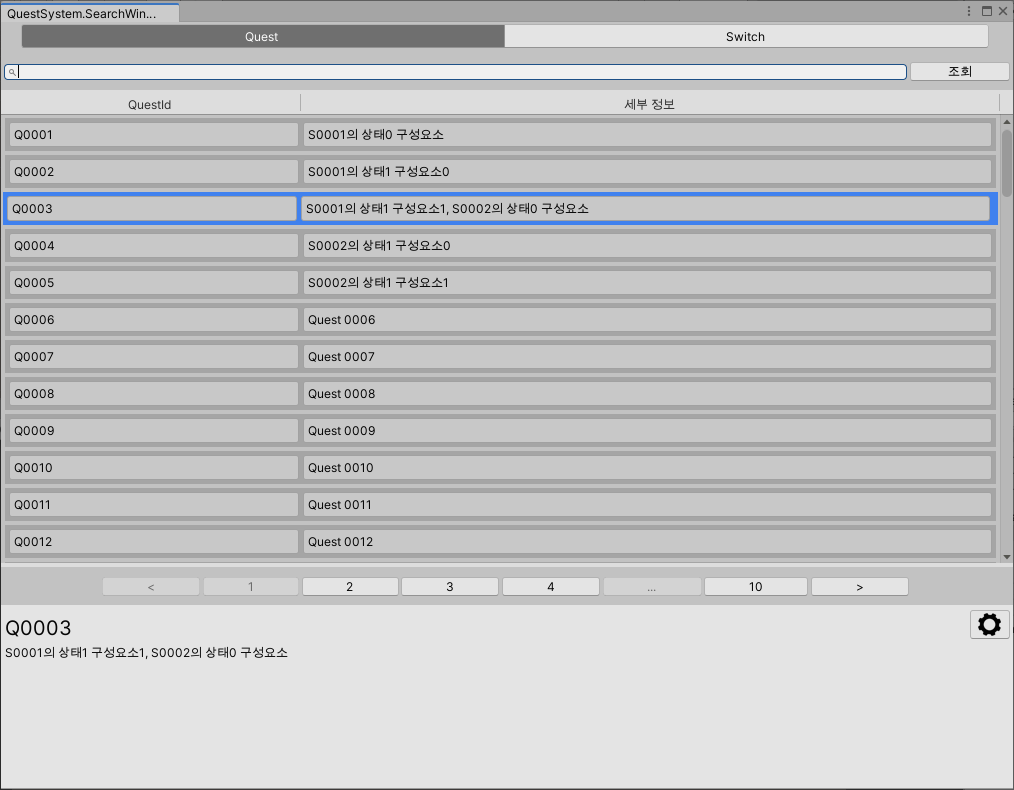Screen dimensions: 1014x790
Task: Click the QuestId column header
Action: tap(150, 104)
